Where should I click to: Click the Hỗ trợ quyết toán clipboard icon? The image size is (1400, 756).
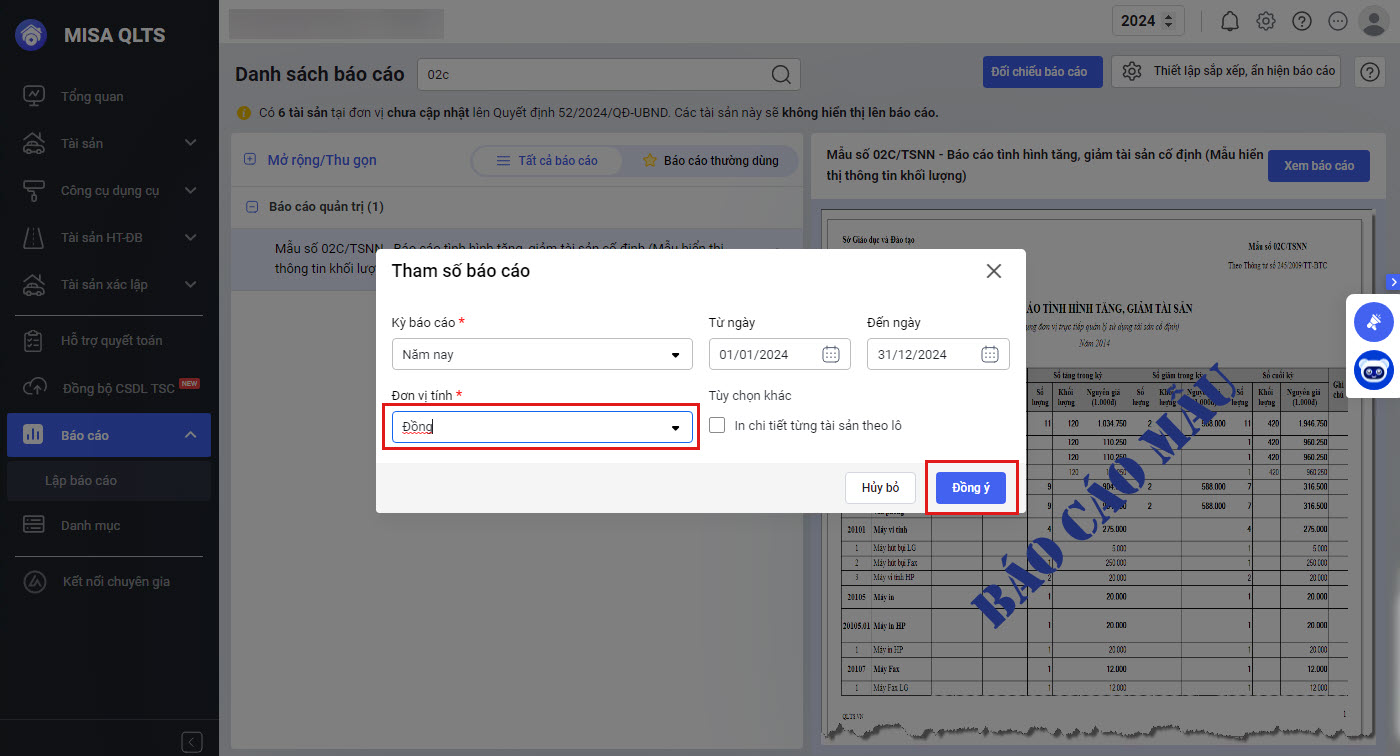click(34, 340)
